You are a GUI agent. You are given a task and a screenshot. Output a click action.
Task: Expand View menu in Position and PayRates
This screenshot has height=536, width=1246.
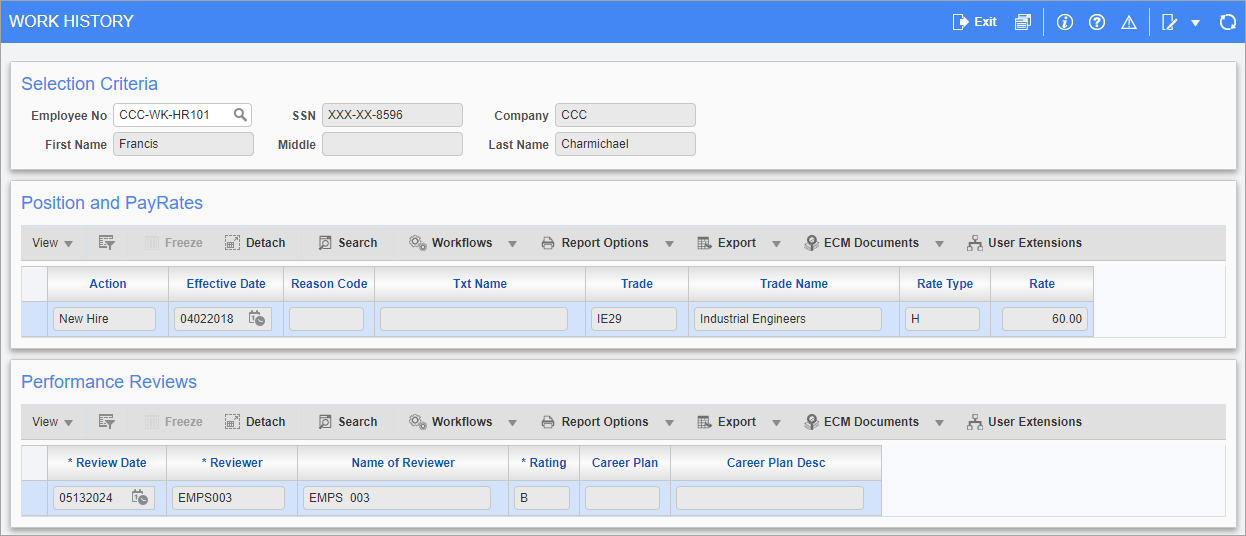[x=52, y=243]
